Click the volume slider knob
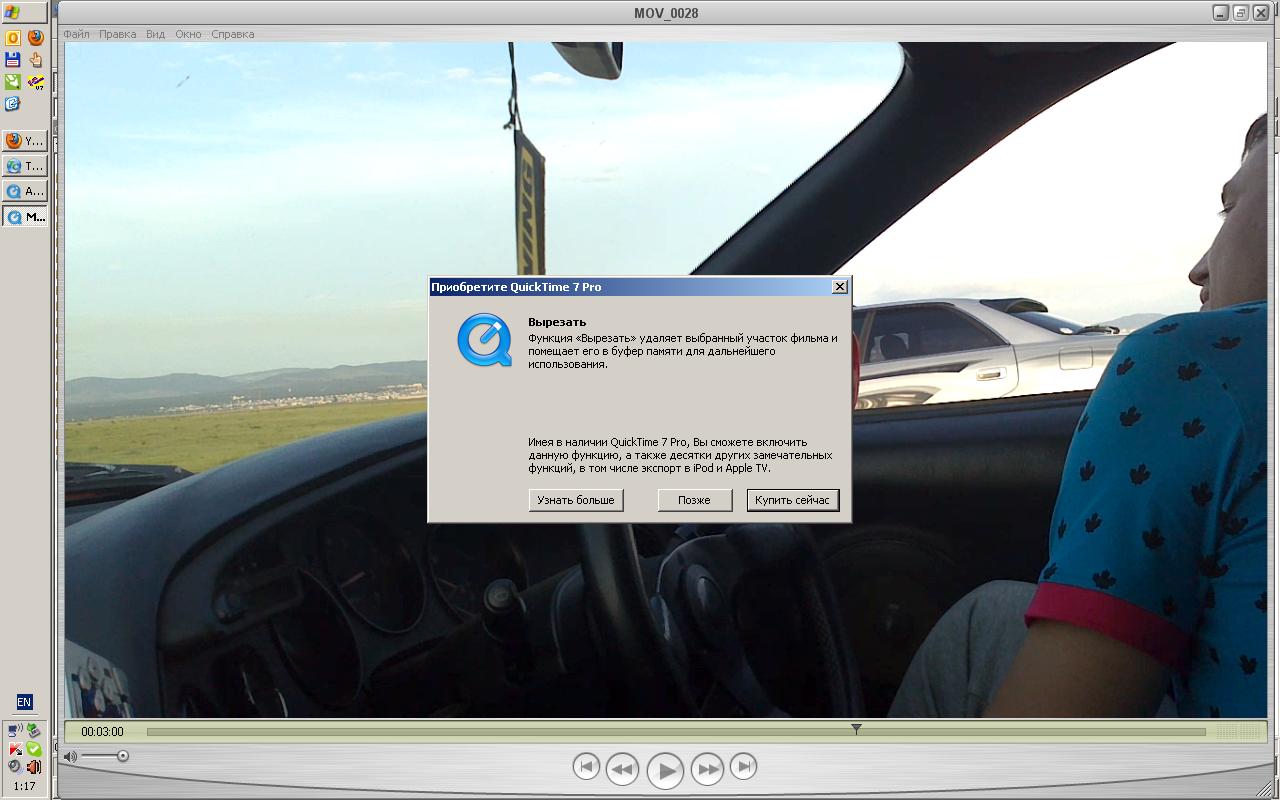The height and width of the screenshot is (800, 1280). 122,757
